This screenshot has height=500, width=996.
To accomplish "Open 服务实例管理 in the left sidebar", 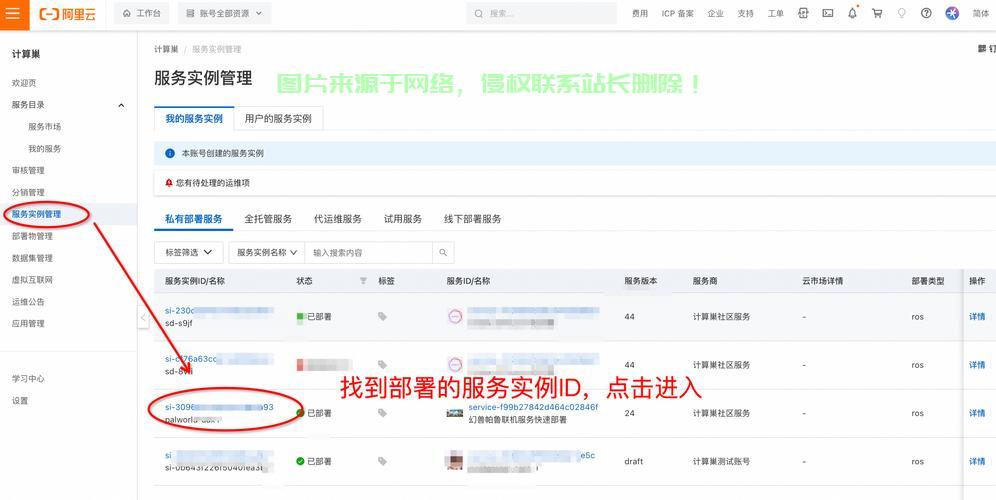I will tap(36, 214).
